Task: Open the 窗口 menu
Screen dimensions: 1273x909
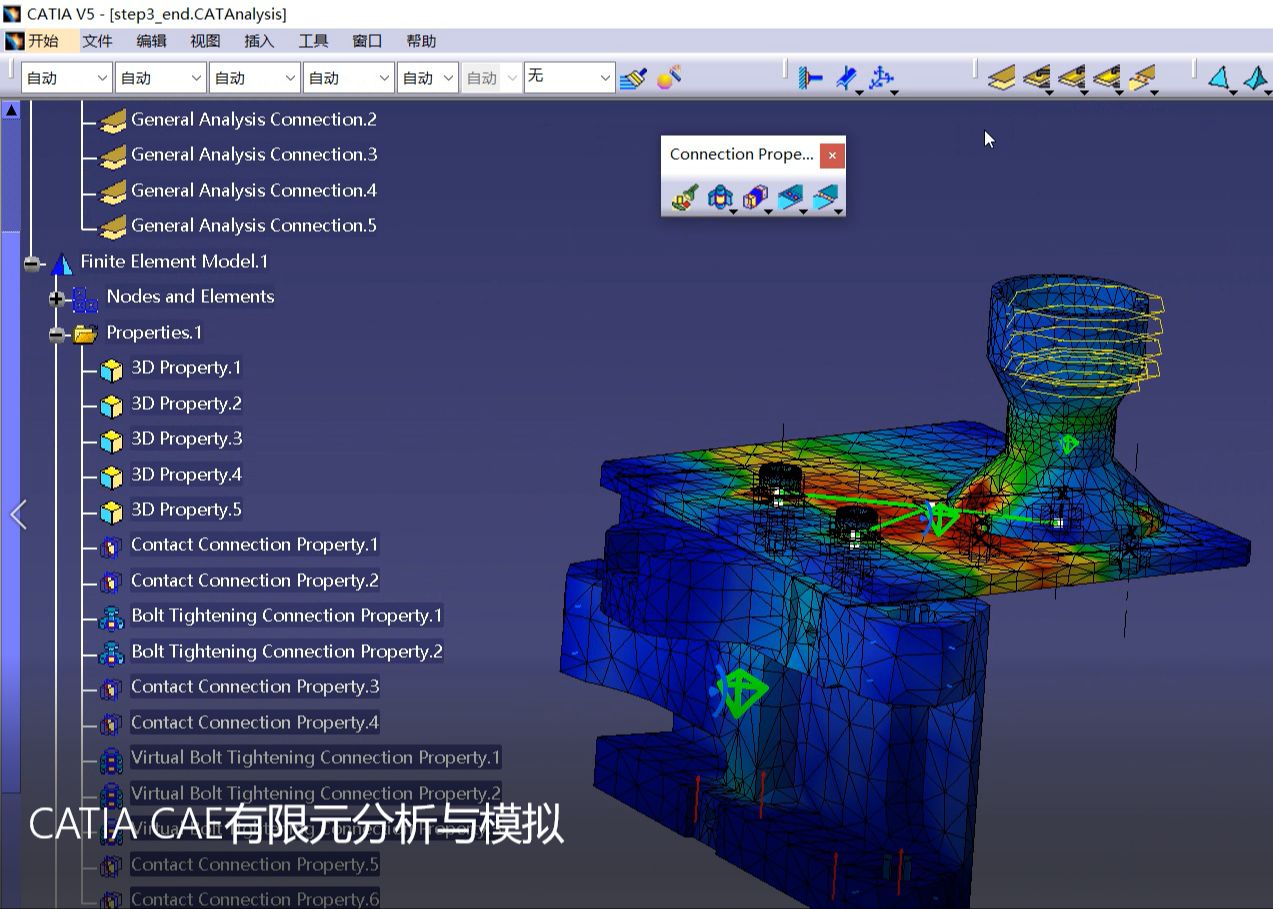Action: tap(367, 41)
